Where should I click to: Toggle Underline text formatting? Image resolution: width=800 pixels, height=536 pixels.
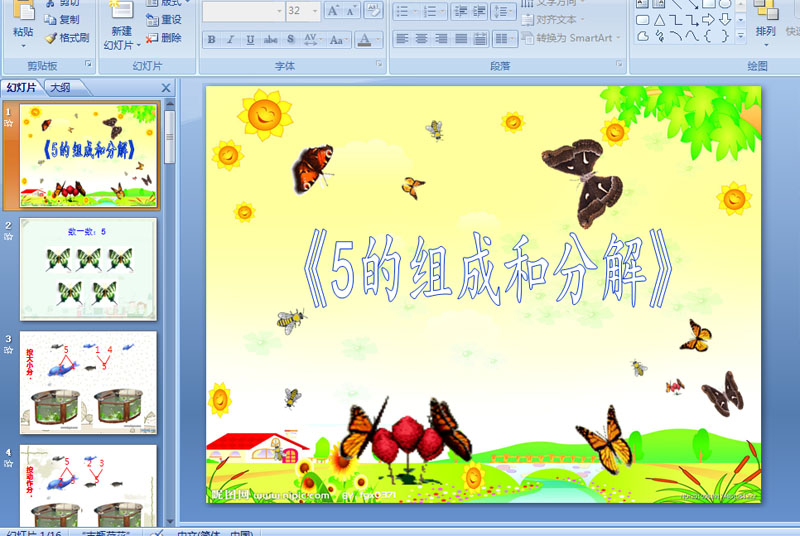(250, 39)
